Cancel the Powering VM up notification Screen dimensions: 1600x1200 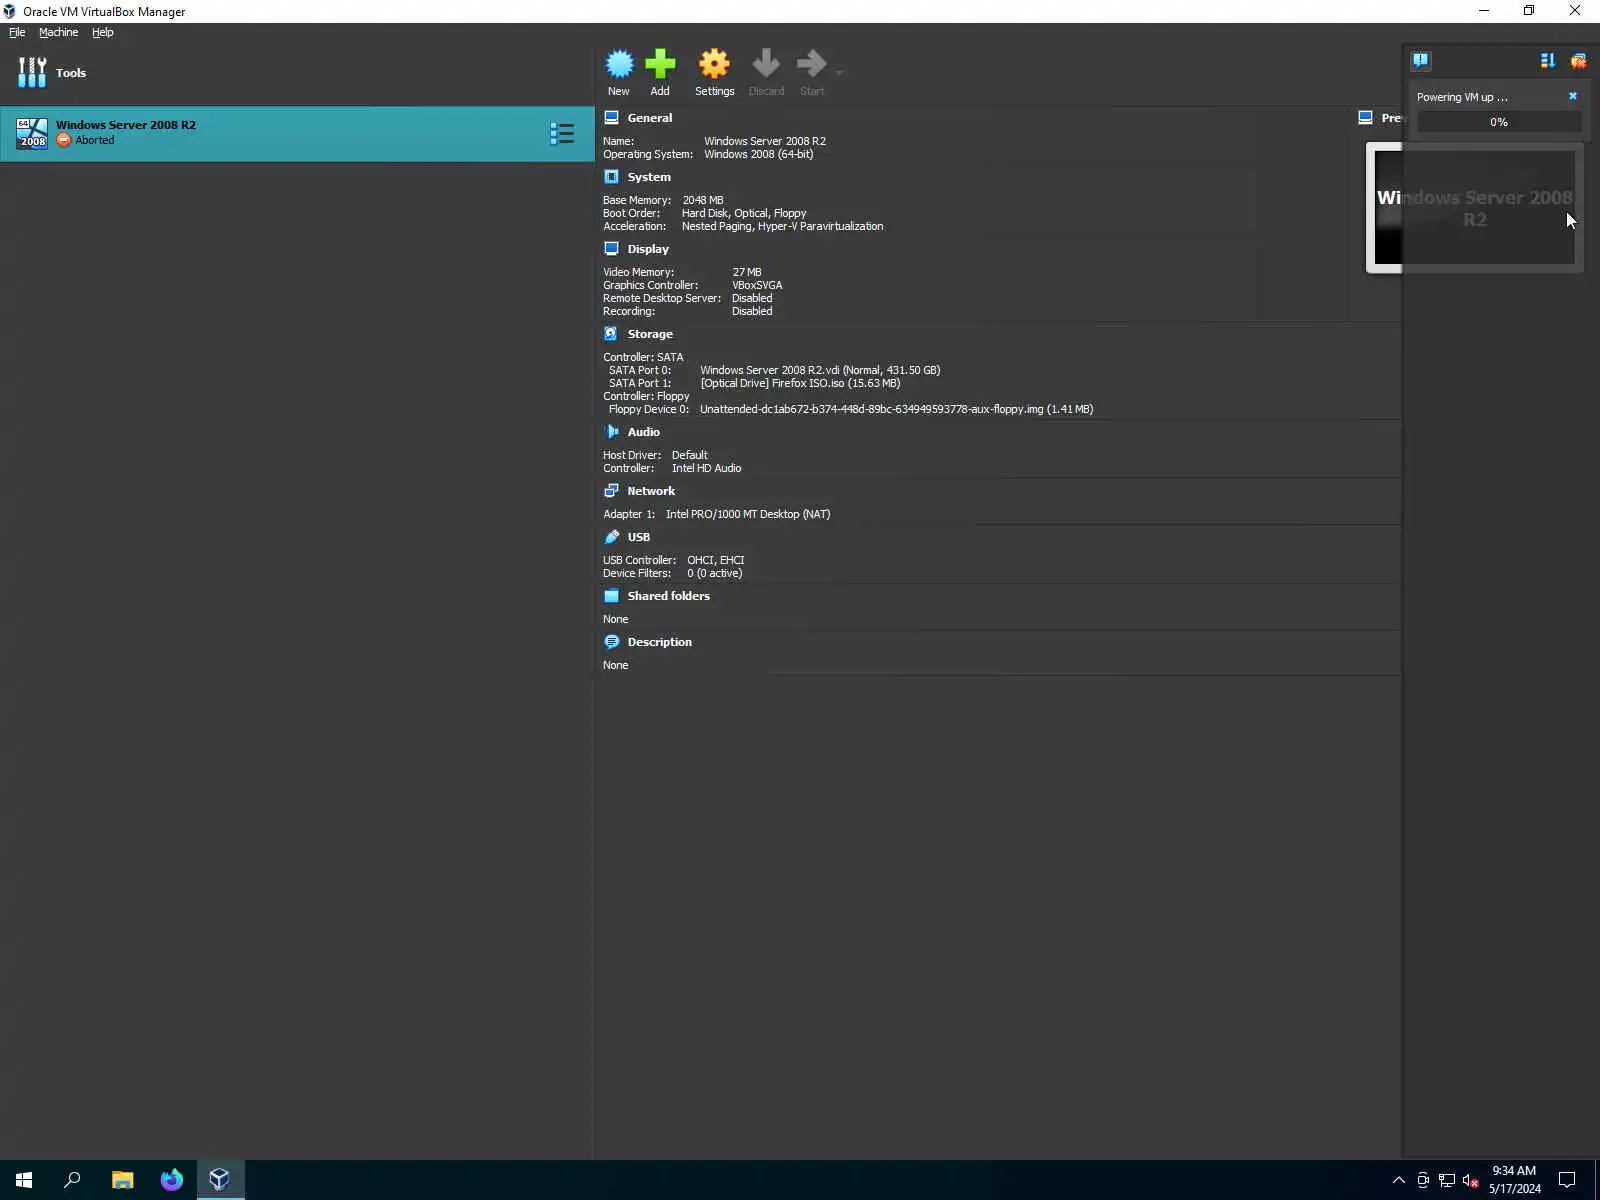pos(1573,96)
